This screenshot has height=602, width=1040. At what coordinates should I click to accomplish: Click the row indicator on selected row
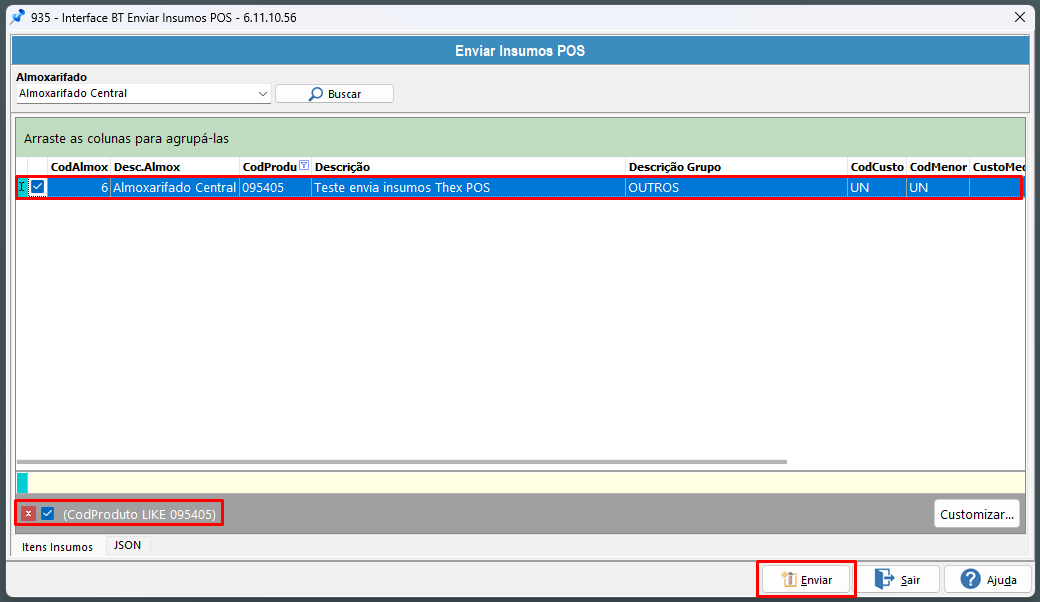pyautogui.click(x=22, y=188)
